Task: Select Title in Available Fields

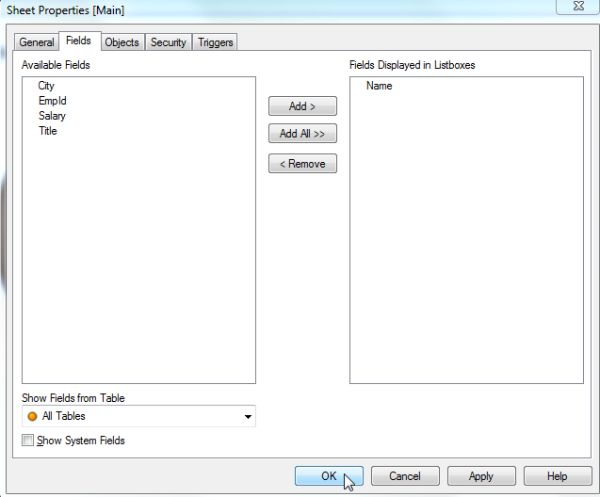Action: click(48, 131)
